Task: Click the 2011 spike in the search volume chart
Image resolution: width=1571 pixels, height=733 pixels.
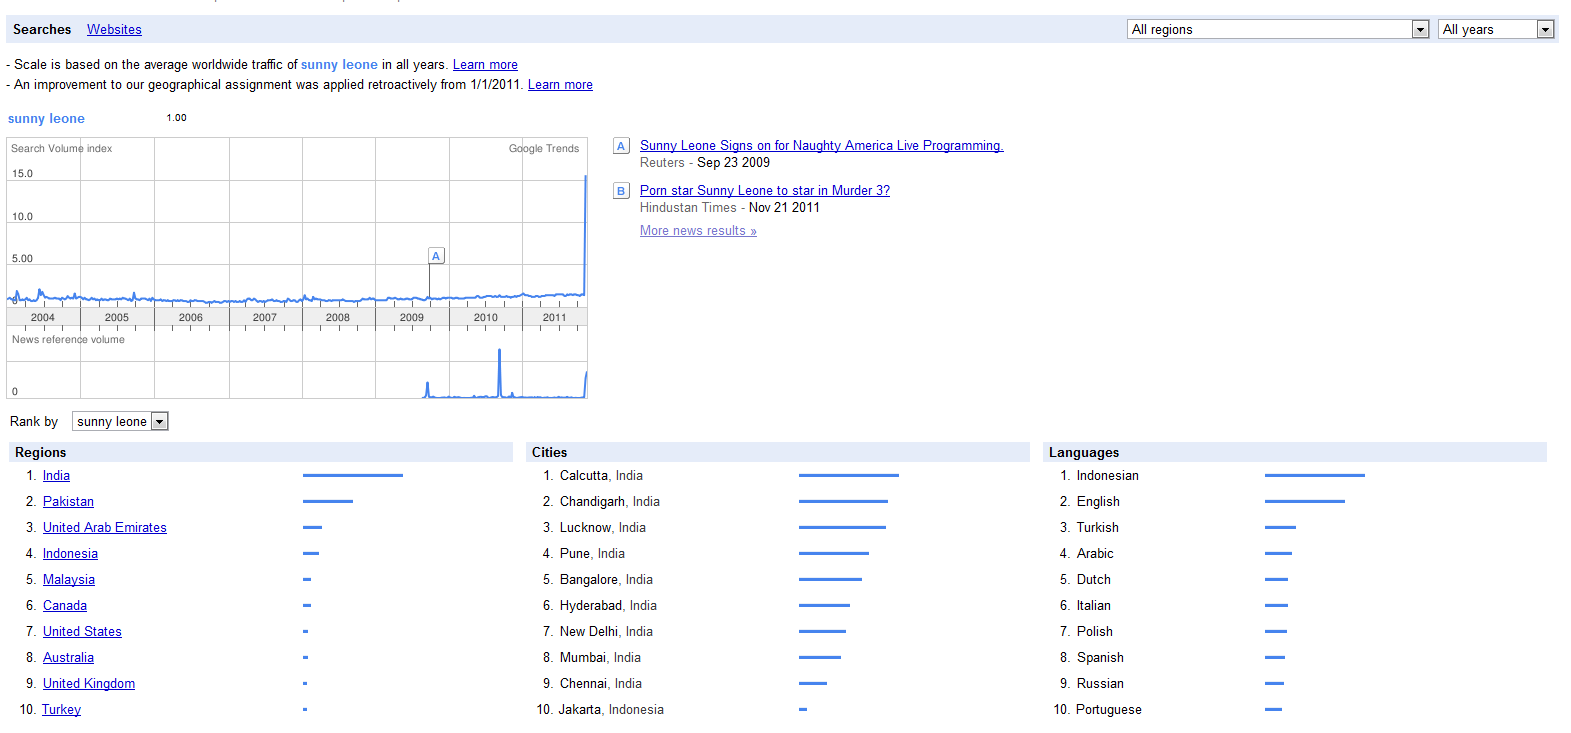Action: [x=585, y=235]
